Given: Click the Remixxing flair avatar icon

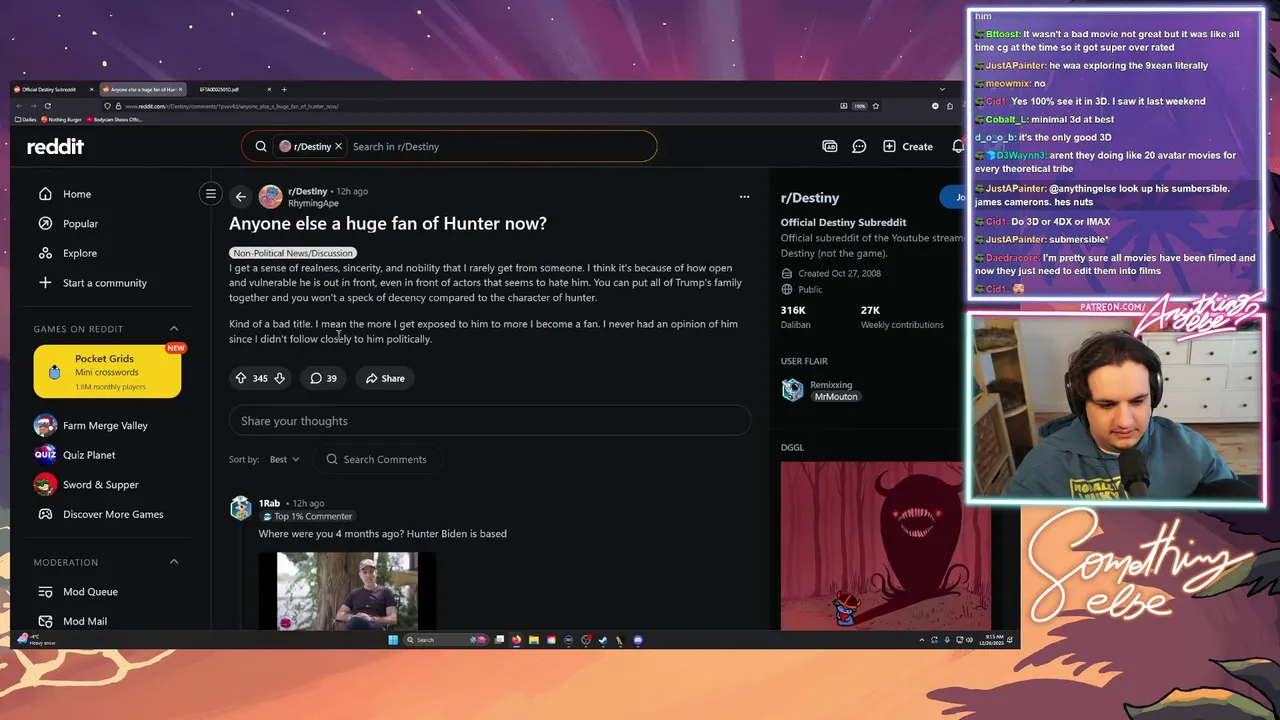Looking at the screenshot, I should click(792, 390).
